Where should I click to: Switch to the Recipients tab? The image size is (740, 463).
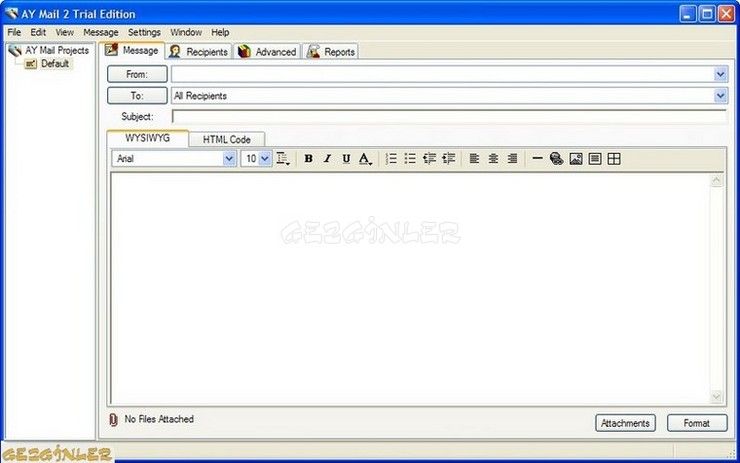coord(199,51)
